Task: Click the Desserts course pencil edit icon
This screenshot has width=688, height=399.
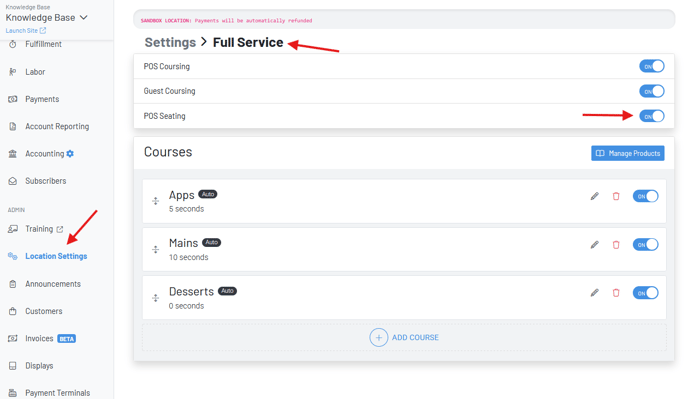Action: coord(595,293)
